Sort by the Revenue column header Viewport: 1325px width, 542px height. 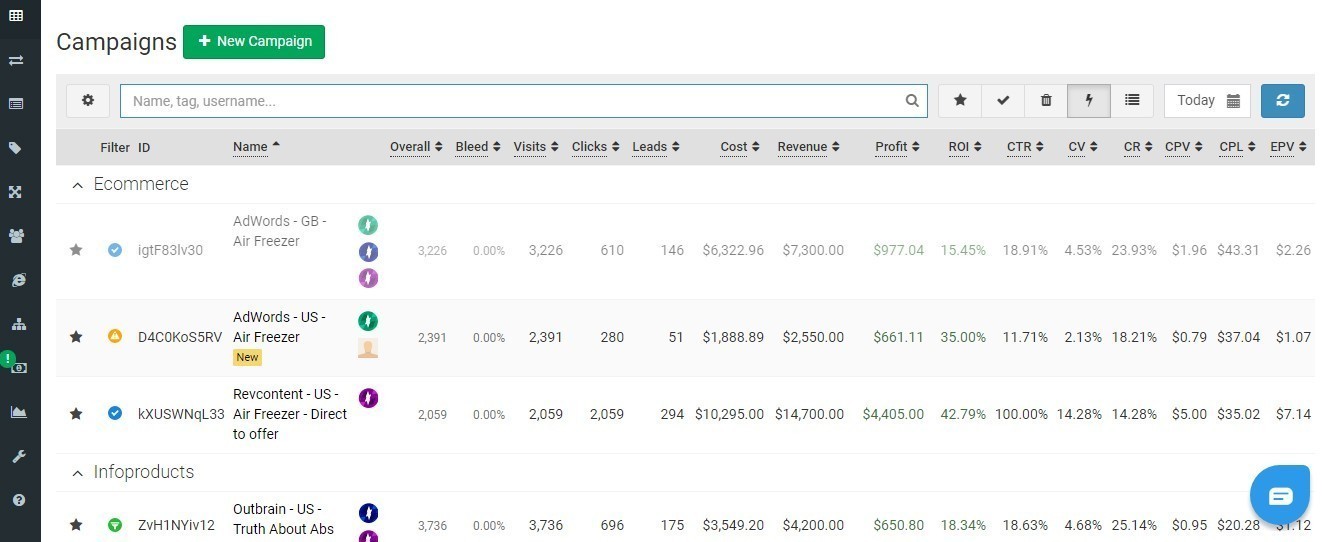[x=808, y=147]
